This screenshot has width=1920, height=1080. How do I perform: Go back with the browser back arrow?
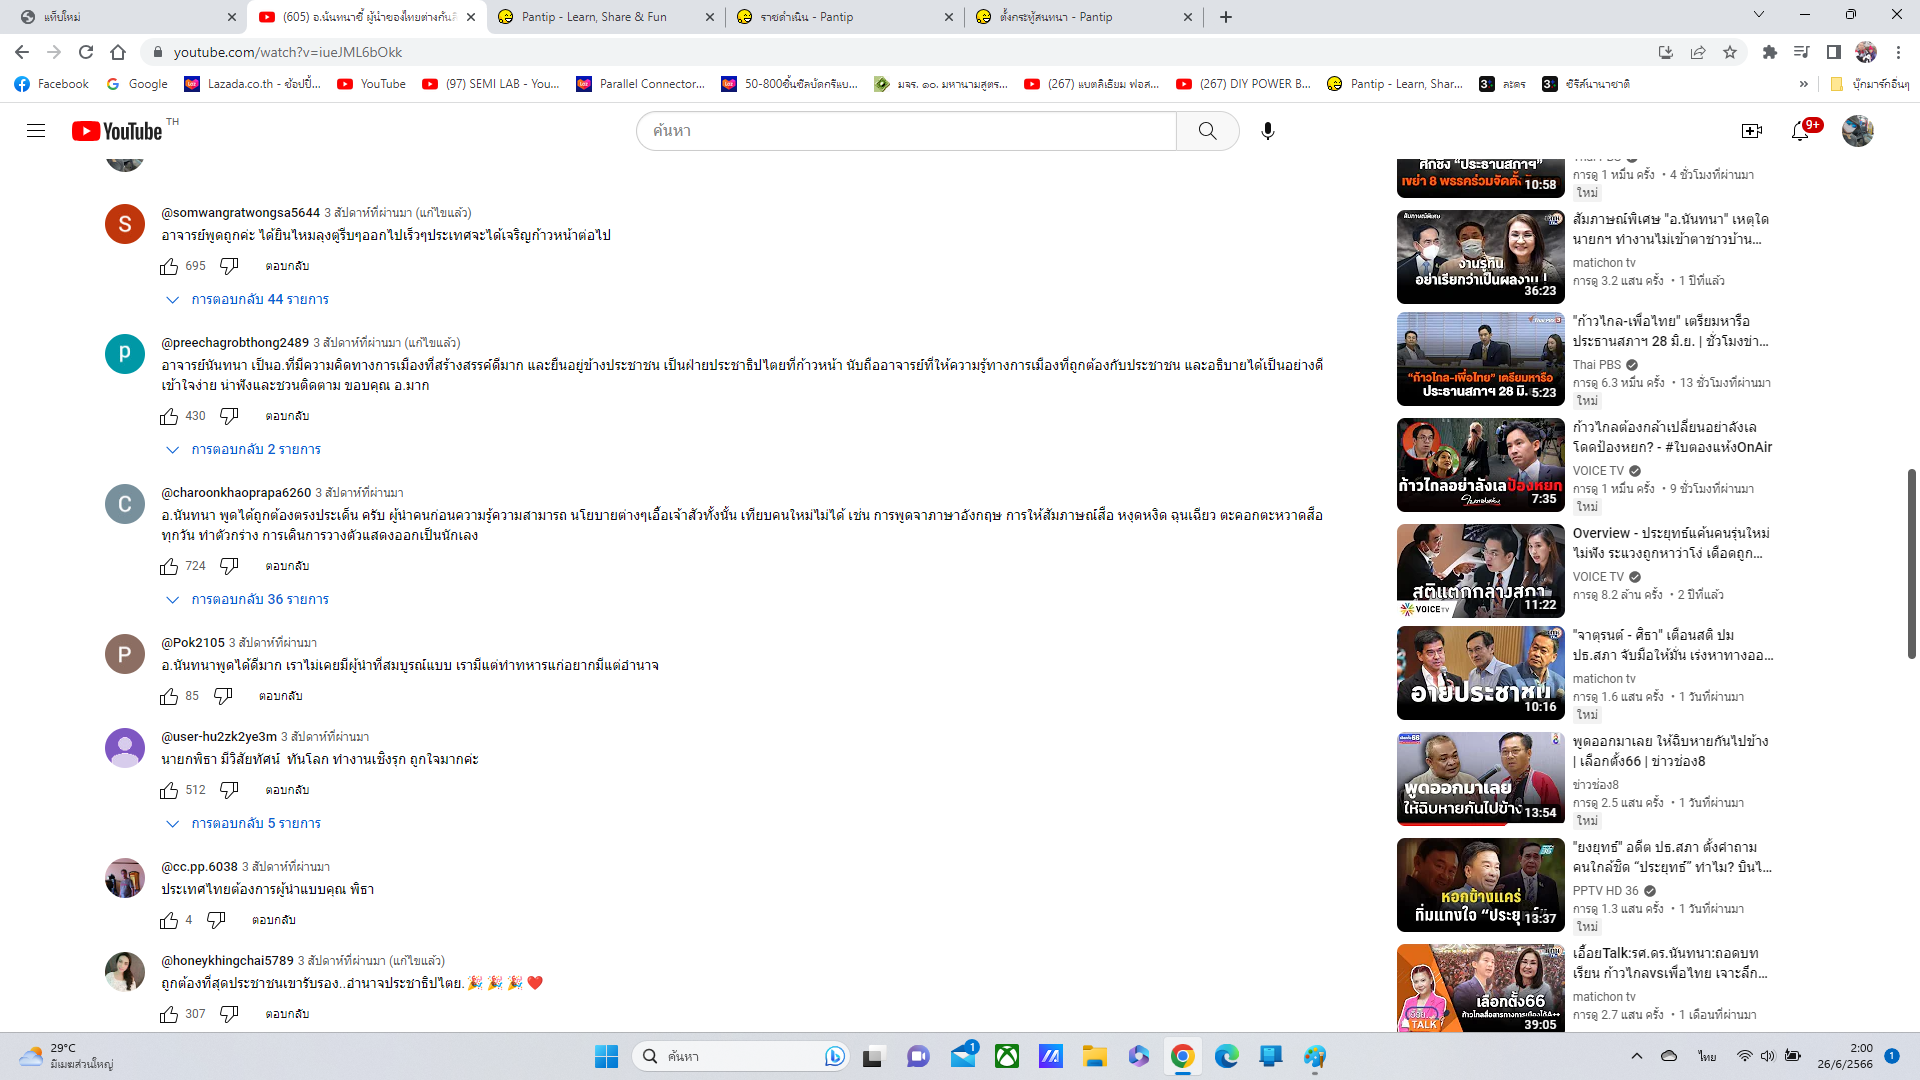click(22, 52)
